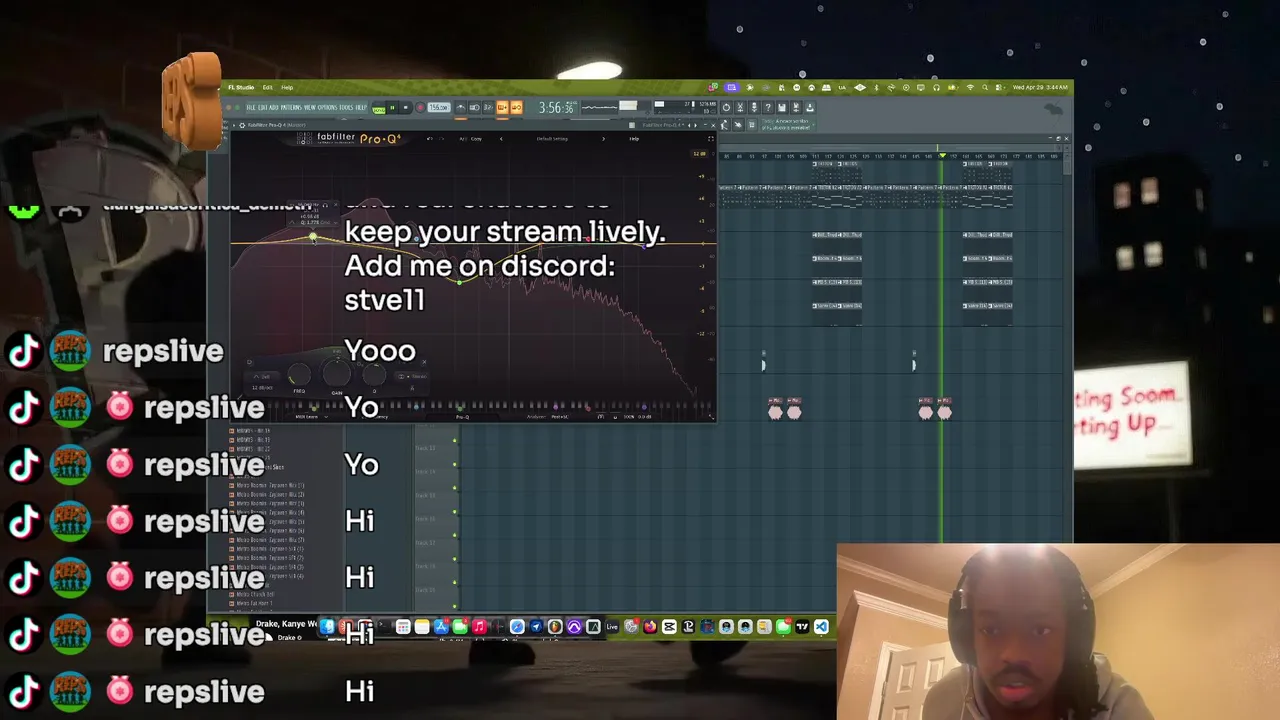
Task: Click the render to audio file icon
Action: click(x=796, y=107)
